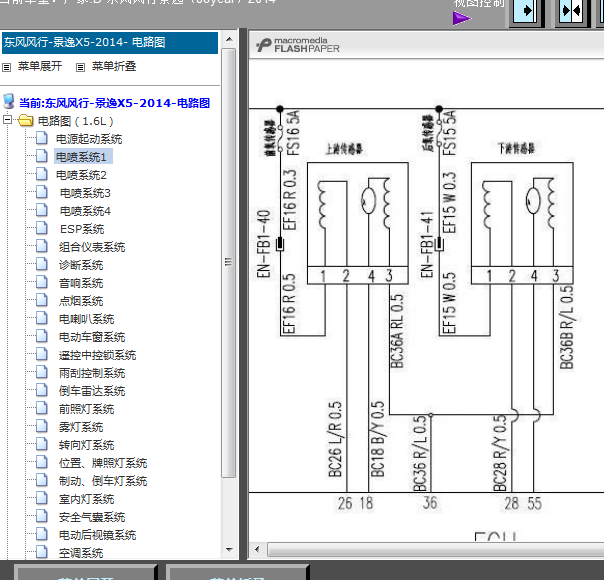Click document icon beside 雨刮控制系统
Viewport: 604px width, 580px height.
42,372
